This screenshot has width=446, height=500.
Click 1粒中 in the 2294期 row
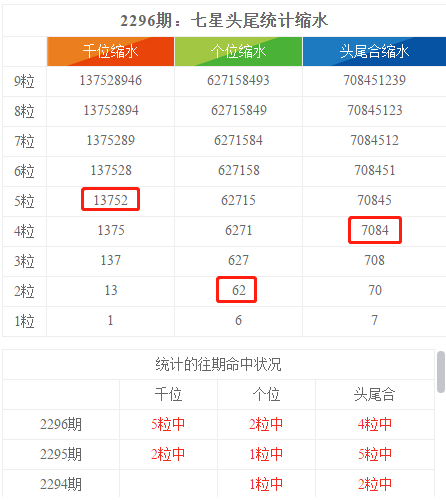pyautogui.click(x=266, y=484)
